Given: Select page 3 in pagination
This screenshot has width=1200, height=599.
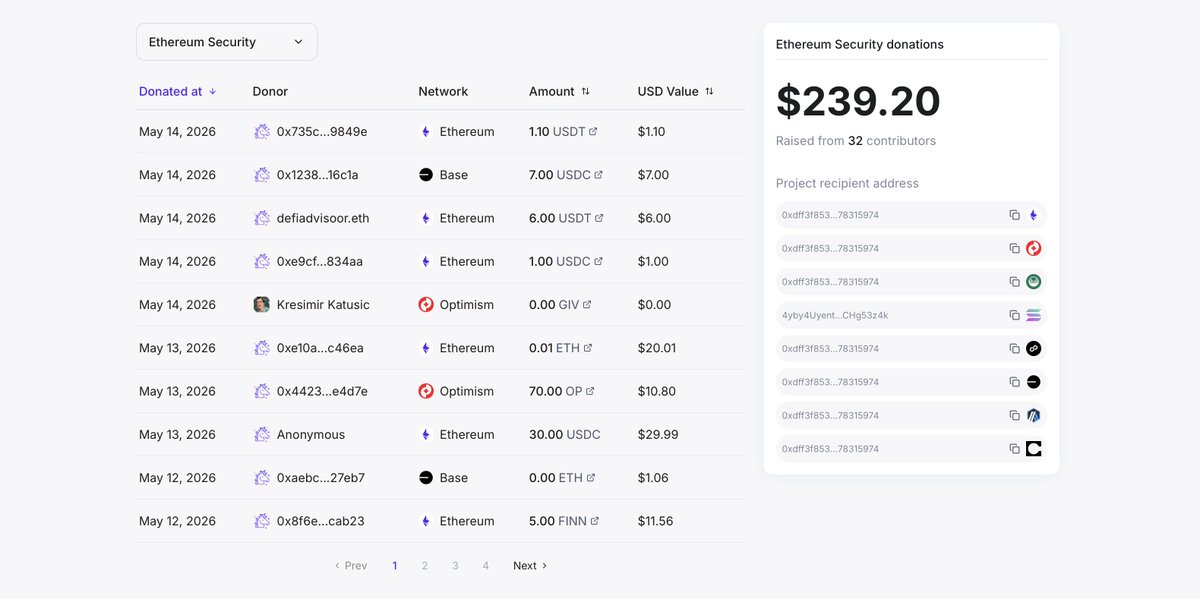Looking at the screenshot, I should click(x=455, y=566).
